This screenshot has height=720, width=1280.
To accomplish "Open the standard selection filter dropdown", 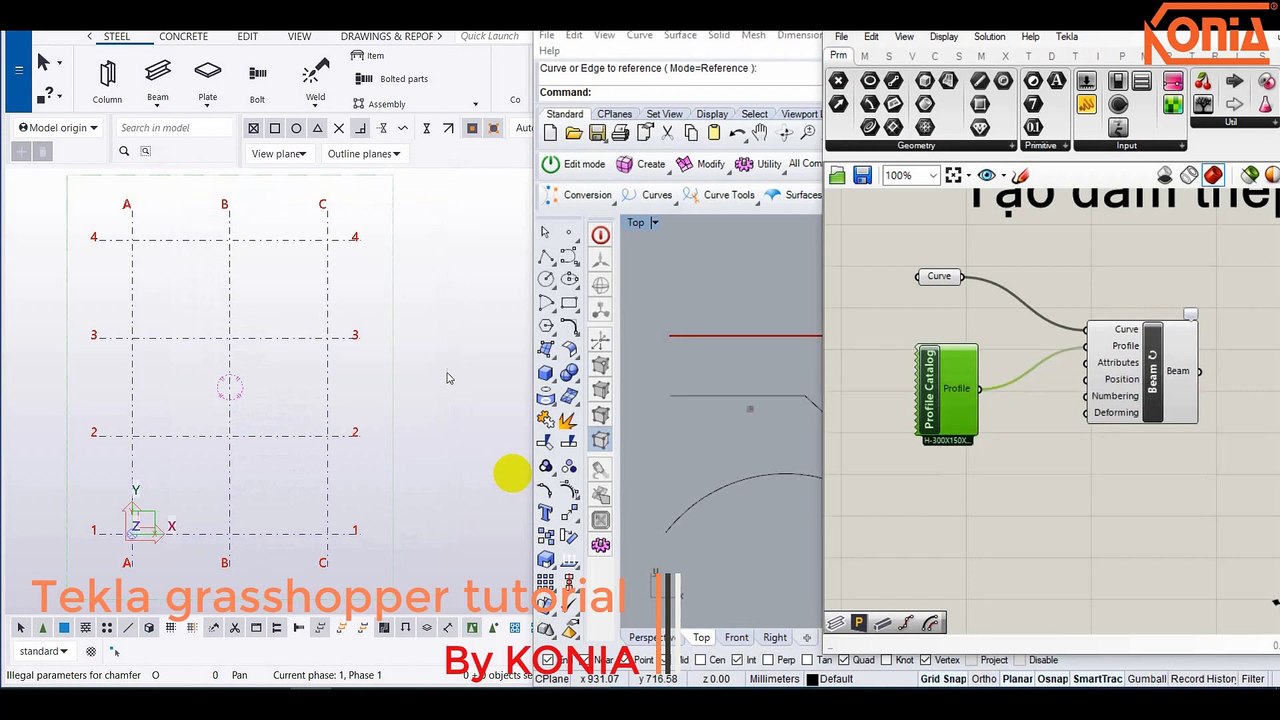I will [x=44, y=651].
